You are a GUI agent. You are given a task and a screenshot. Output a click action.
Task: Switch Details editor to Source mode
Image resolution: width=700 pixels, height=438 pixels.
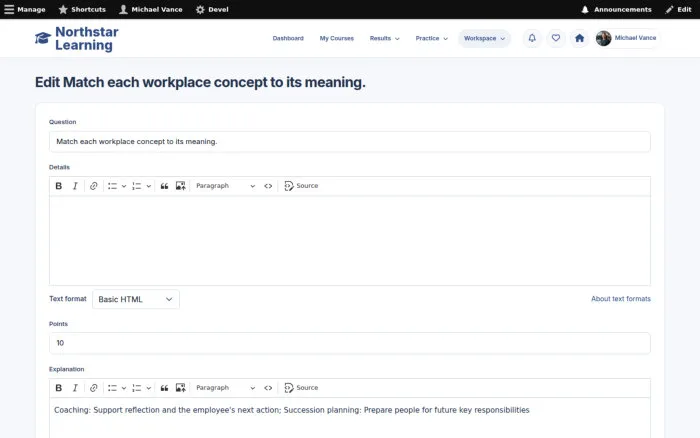[301, 186]
